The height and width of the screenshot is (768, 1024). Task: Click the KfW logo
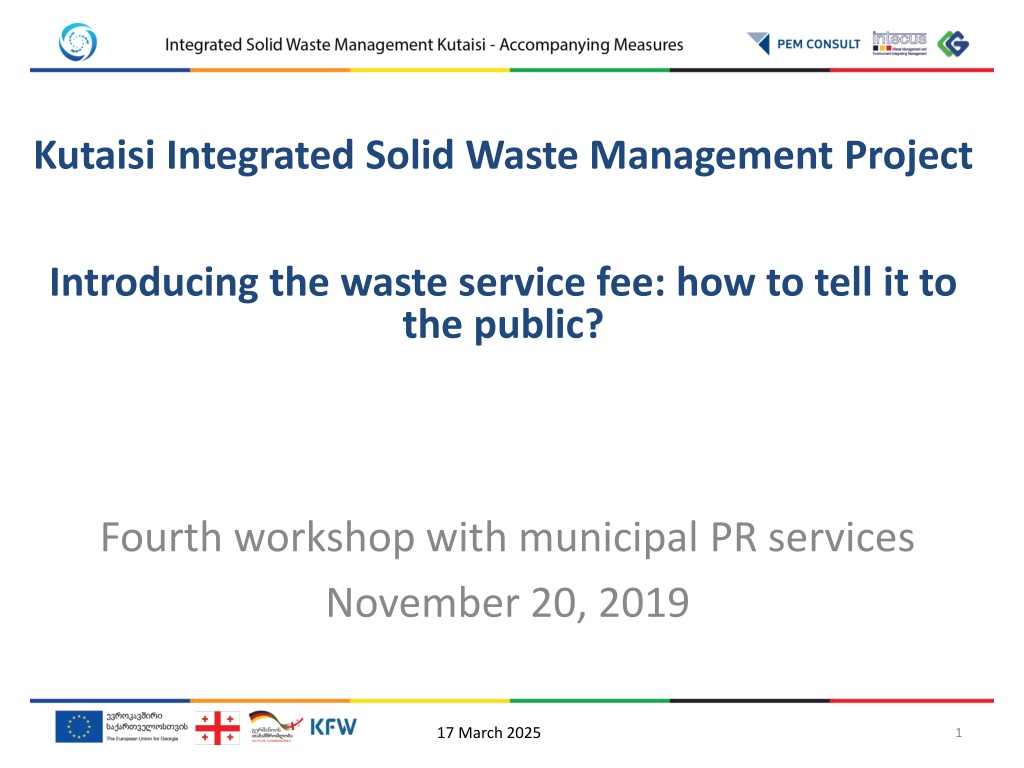point(333,727)
